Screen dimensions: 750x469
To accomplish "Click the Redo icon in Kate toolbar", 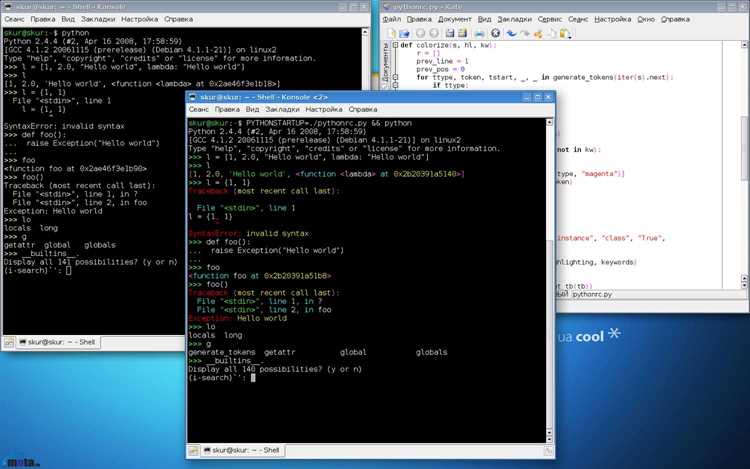I will pyautogui.click(x=525, y=33).
